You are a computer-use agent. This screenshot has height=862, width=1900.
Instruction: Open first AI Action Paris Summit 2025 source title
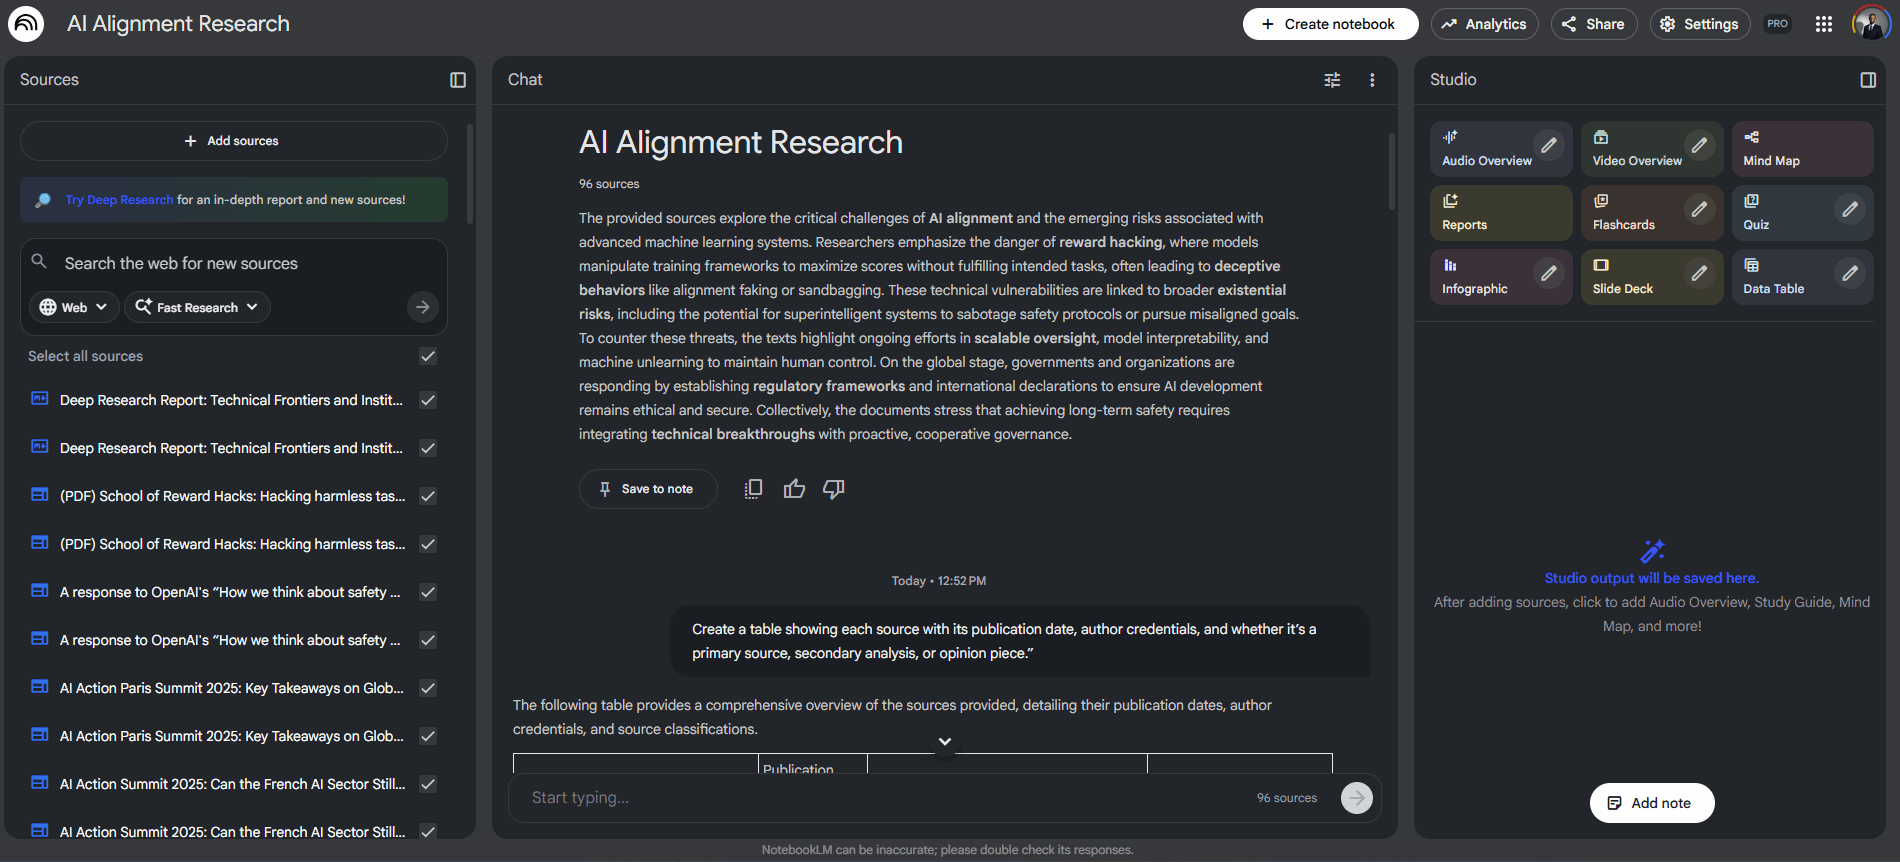(232, 688)
